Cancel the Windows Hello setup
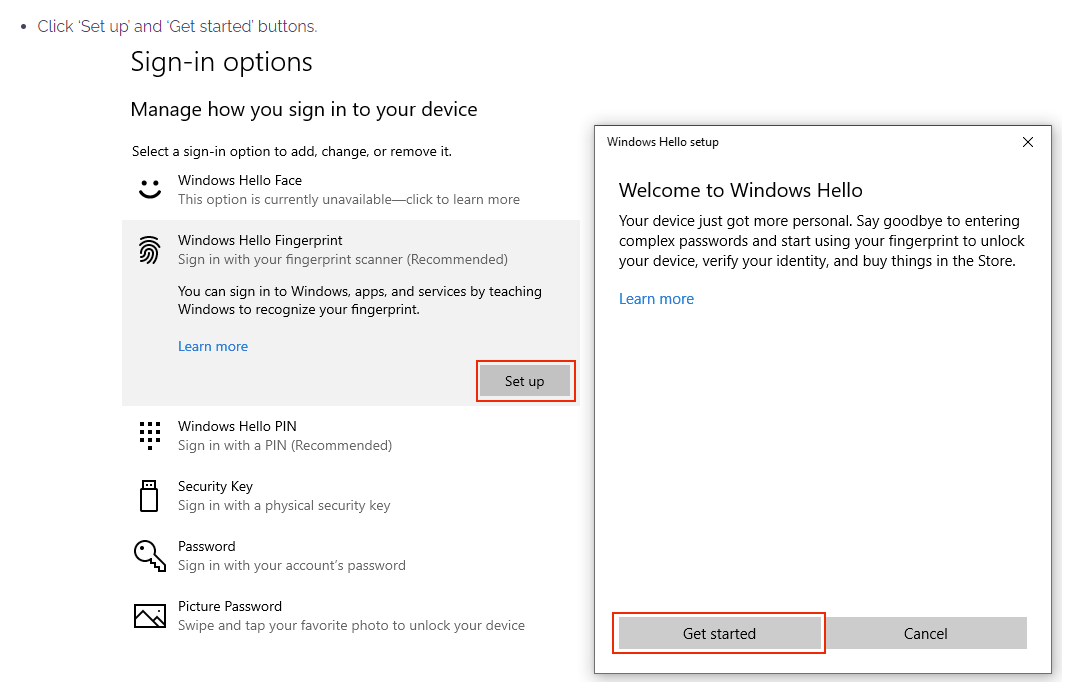This screenshot has width=1068, height=685. pyautogui.click(x=926, y=634)
